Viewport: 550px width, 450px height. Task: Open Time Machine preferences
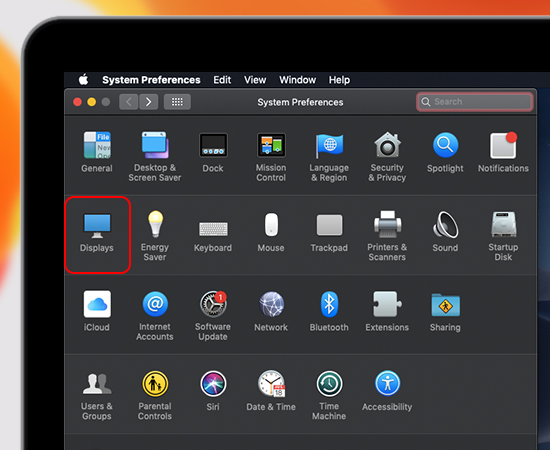click(329, 396)
